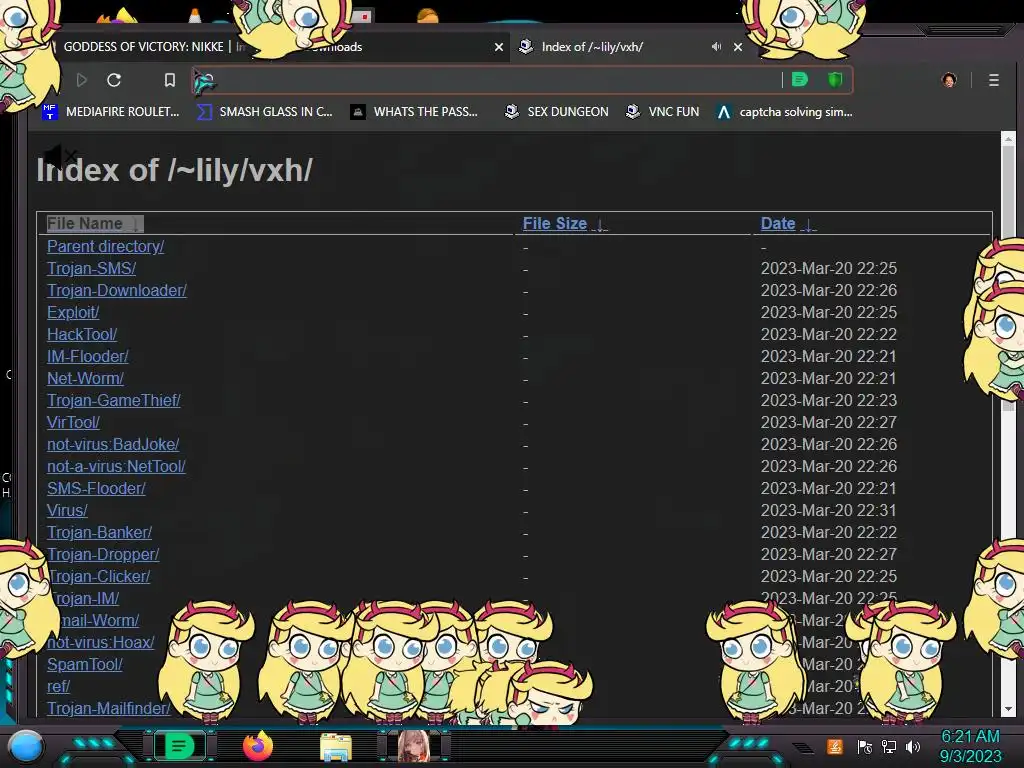Viewport: 1024px width, 768px height.
Task: Click the page vertical scrollbar thumb
Action: (x=1008, y=278)
